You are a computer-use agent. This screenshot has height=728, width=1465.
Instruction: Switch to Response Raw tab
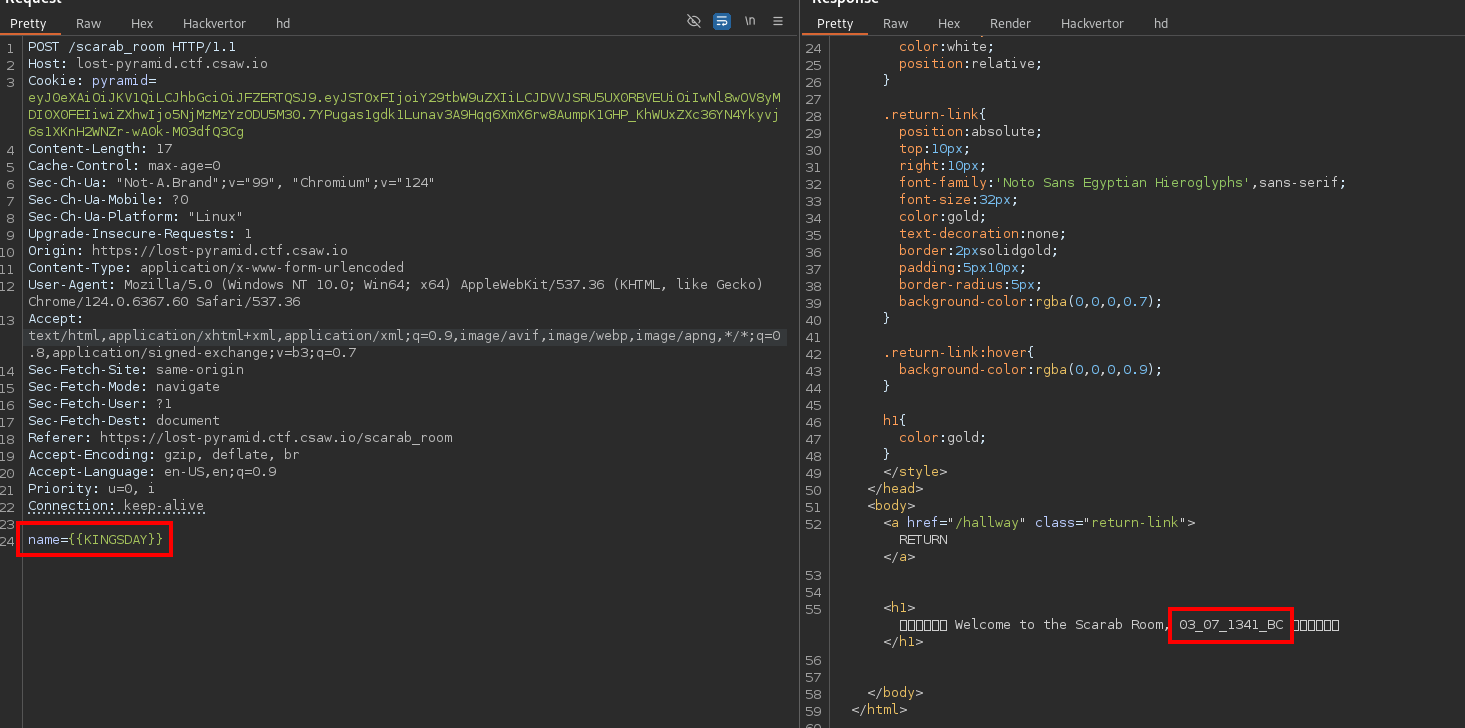(x=895, y=23)
